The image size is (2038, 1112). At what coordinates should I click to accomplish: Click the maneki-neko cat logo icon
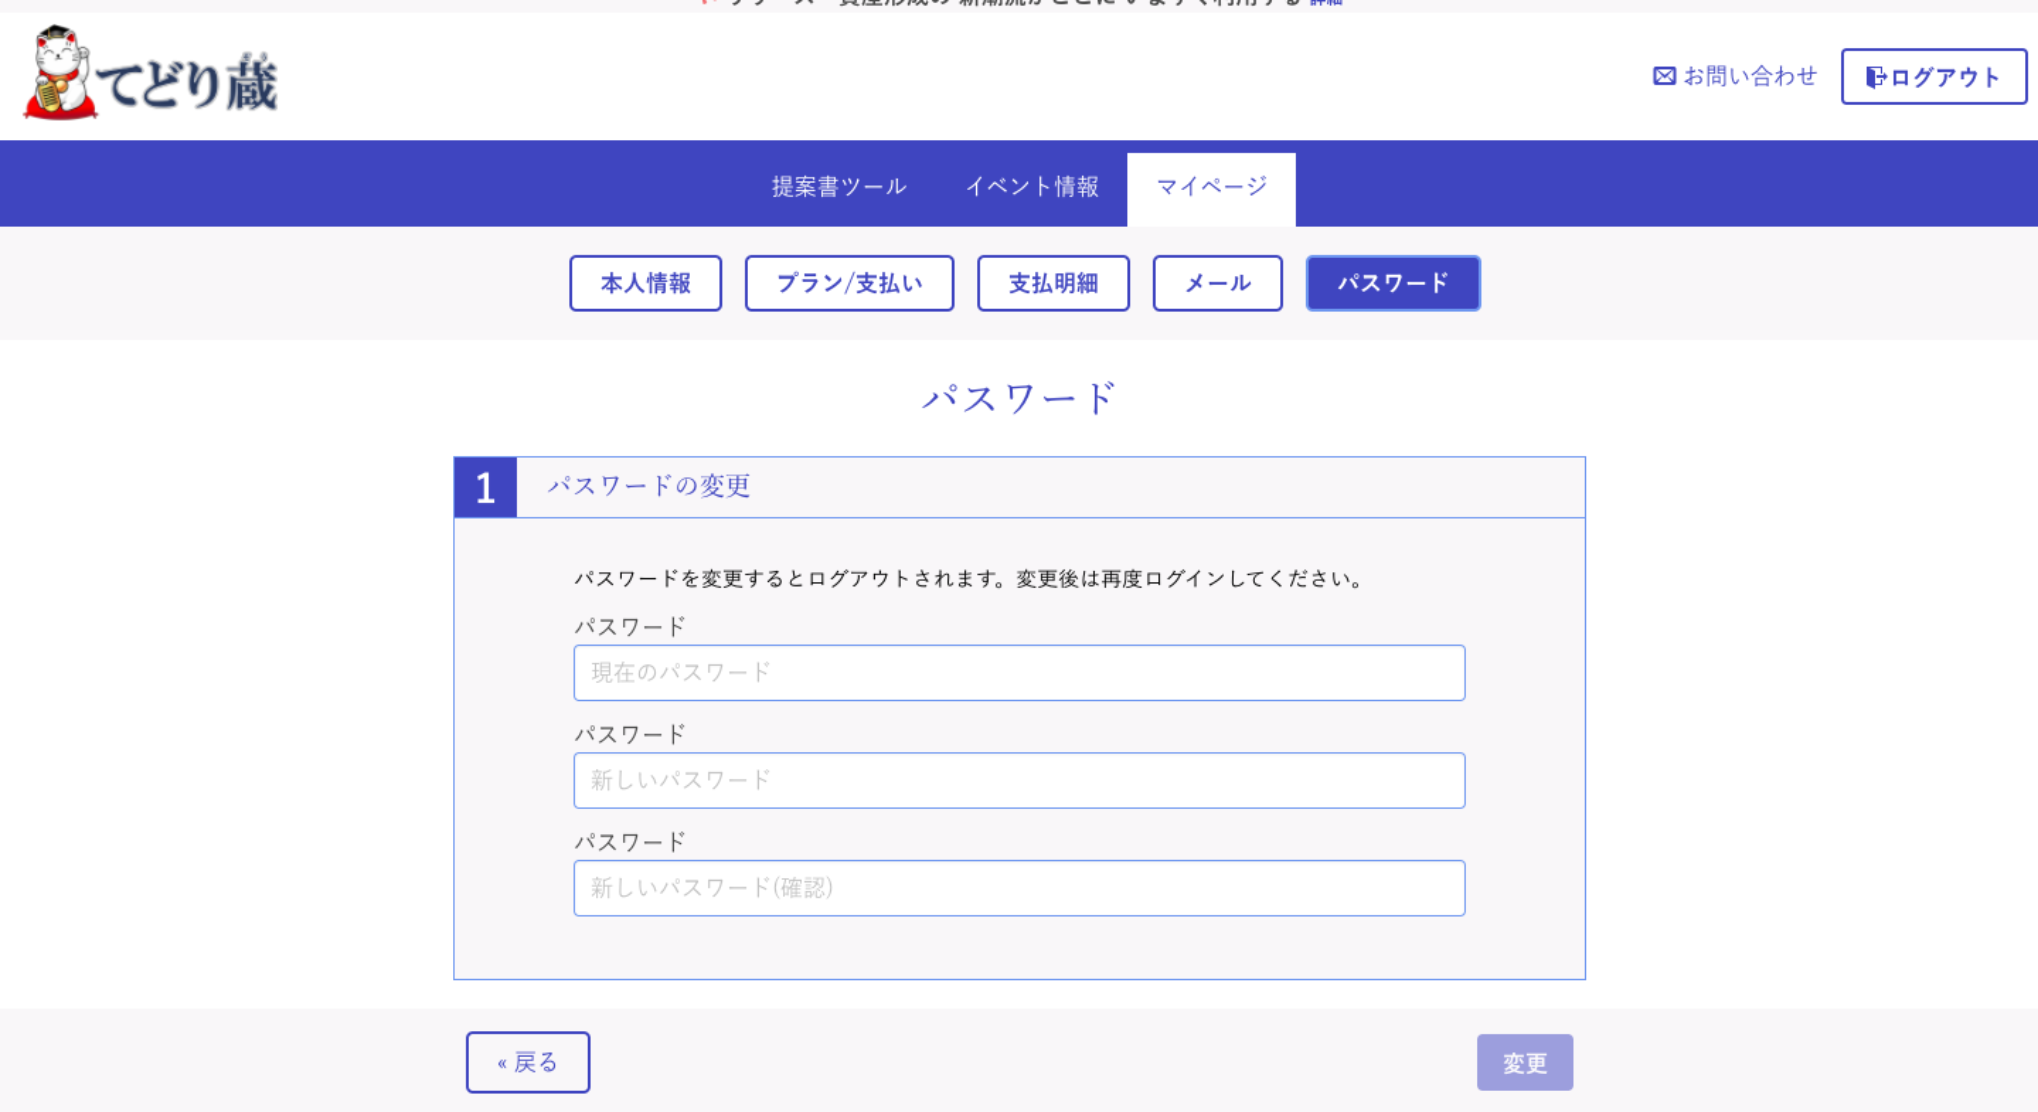[x=60, y=74]
